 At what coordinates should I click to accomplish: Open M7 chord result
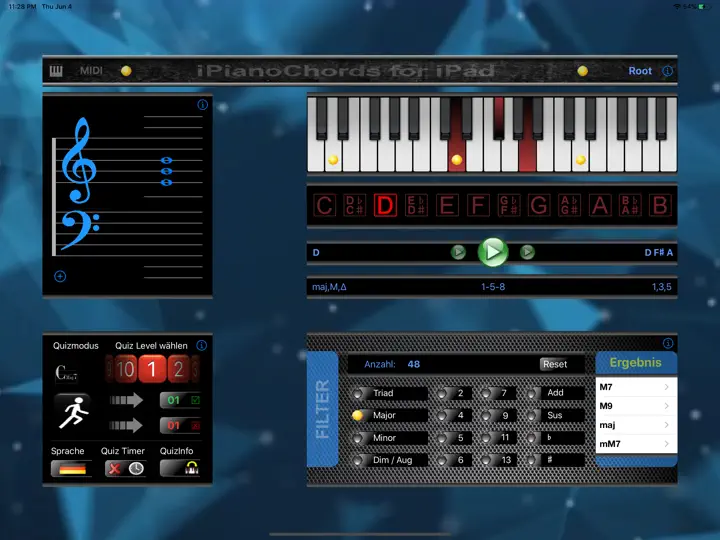point(636,387)
